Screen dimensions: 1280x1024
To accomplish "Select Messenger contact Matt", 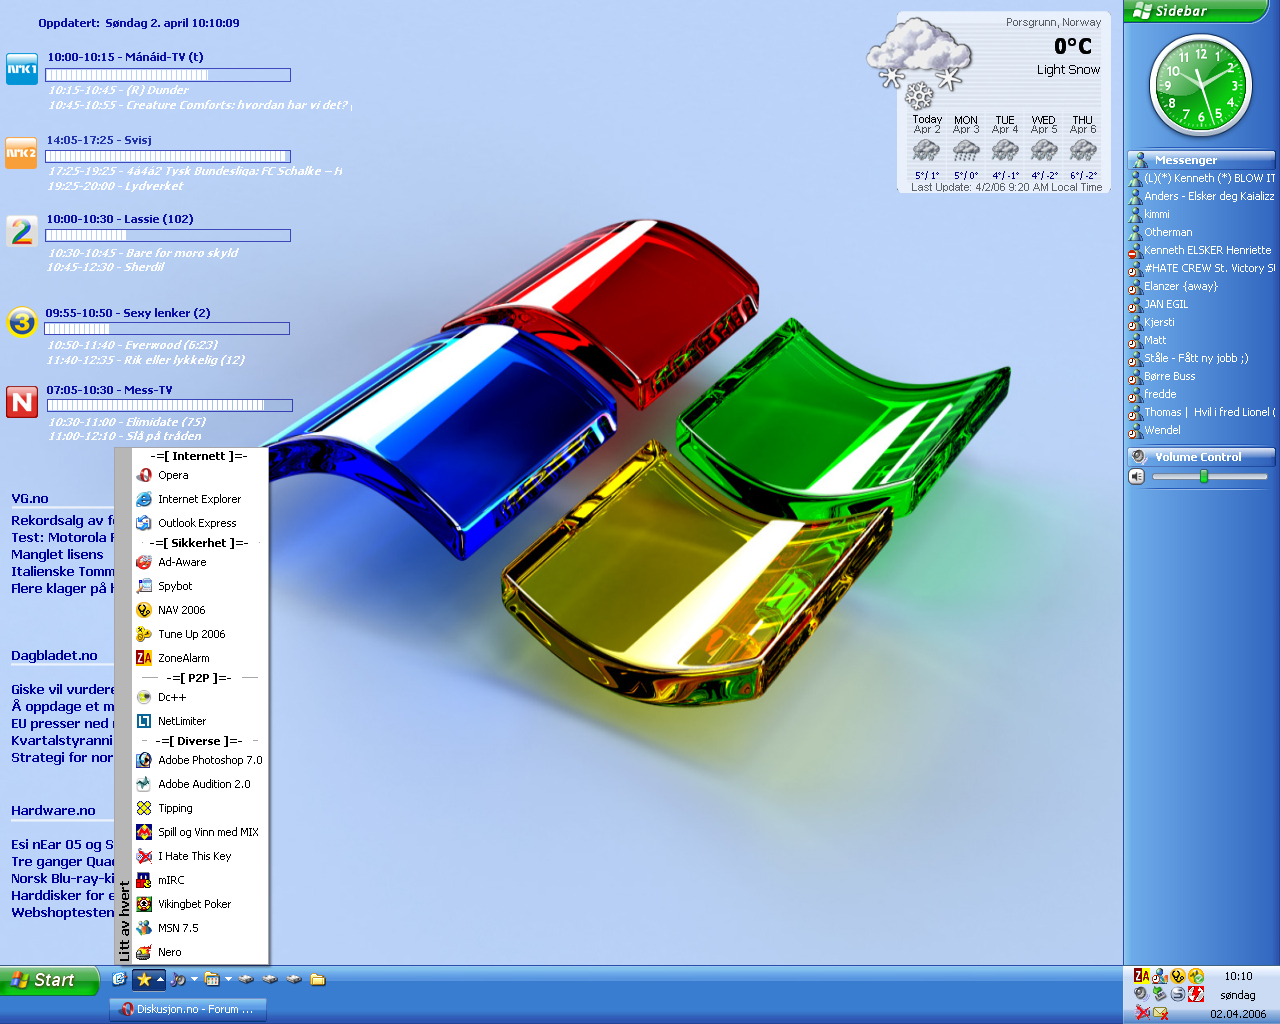I will click(x=1155, y=340).
